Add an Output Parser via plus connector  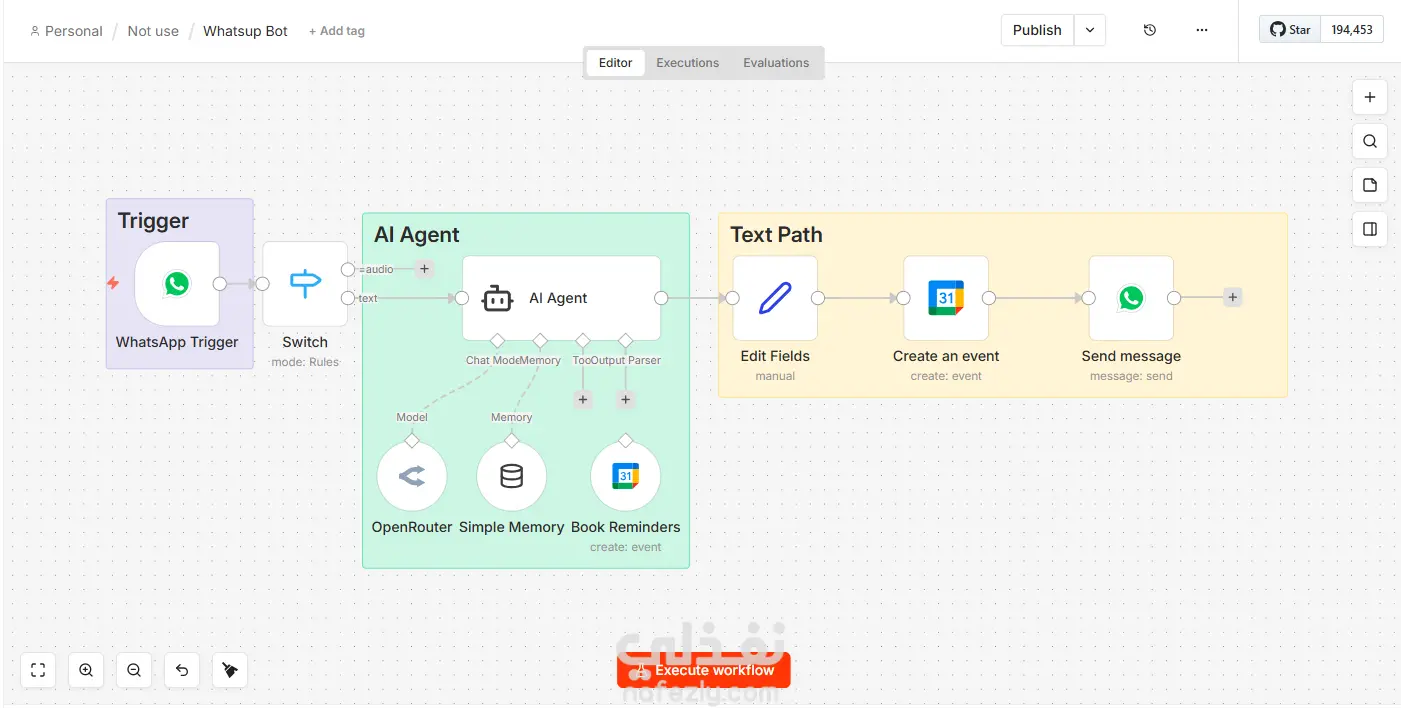tap(625, 400)
